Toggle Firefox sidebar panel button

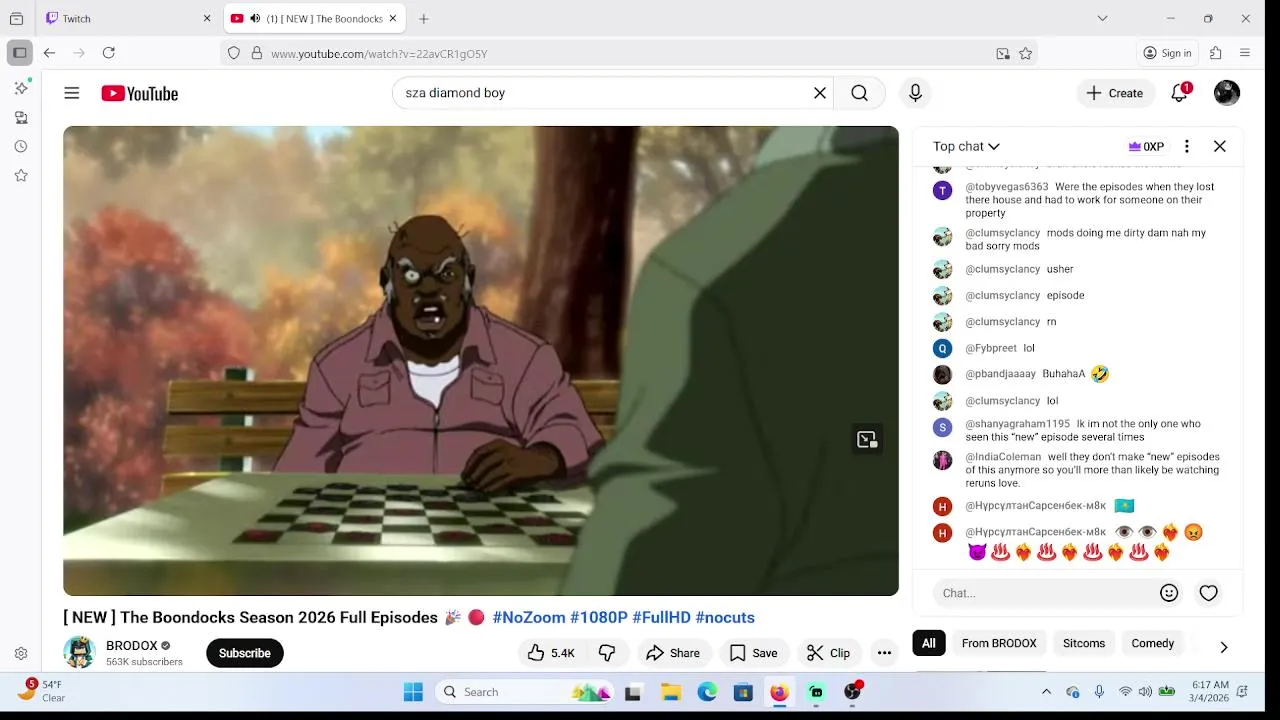pyautogui.click(x=20, y=53)
